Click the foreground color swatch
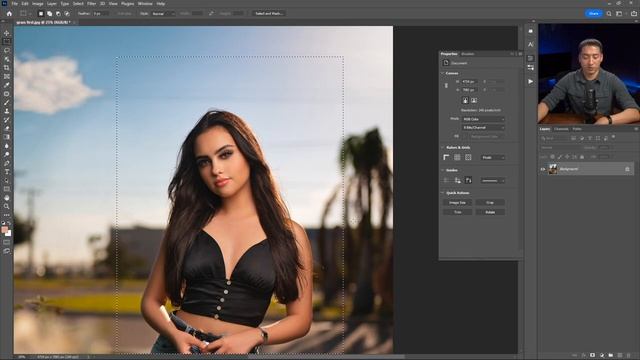This screenshot has width=640, height=360. coord(4,230)
